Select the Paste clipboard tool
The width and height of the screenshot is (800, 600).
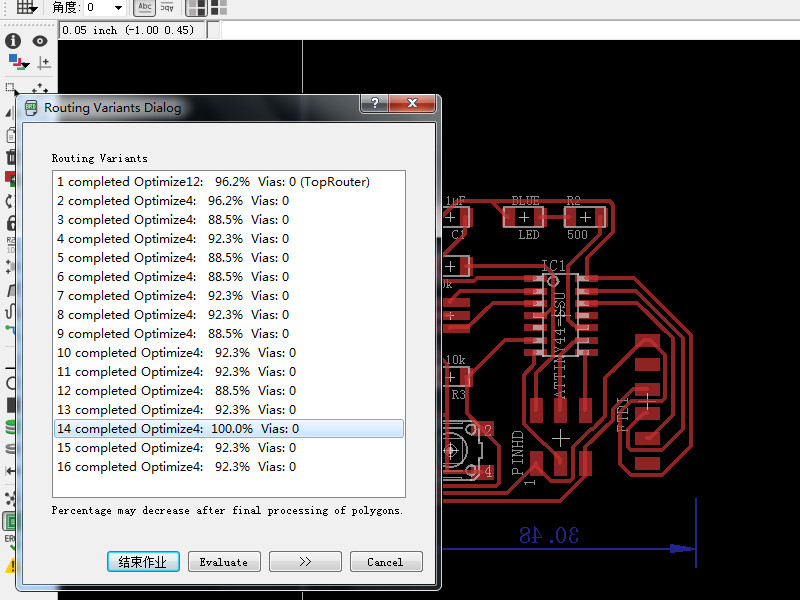(x=11, y=135)
